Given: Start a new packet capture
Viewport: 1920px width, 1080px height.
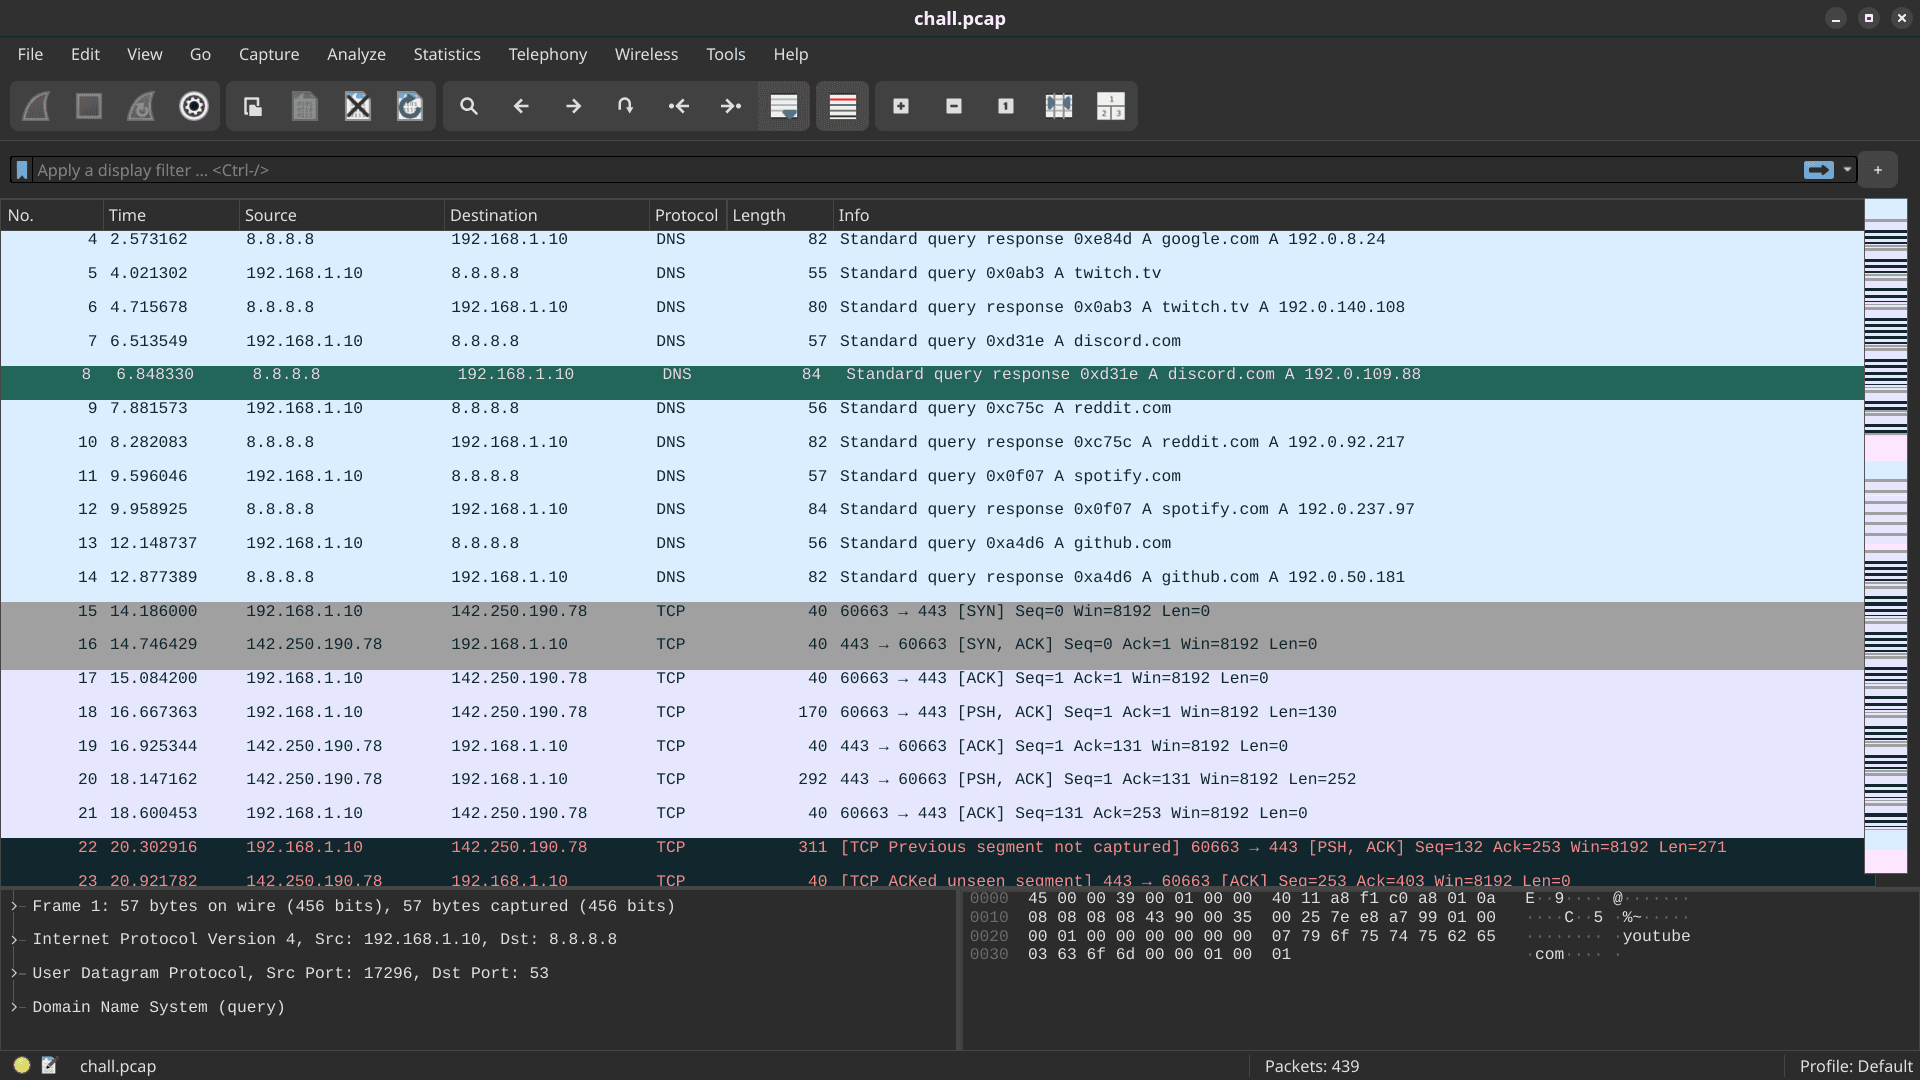Looking at the screenshot, I should (36, 106).
